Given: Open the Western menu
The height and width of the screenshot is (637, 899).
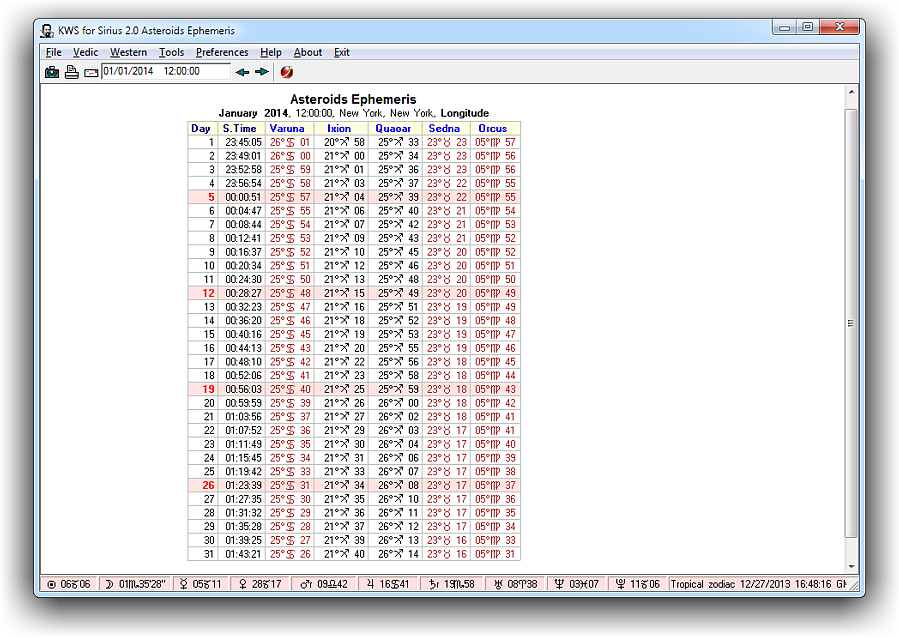Looking at the screenshot, I should [128, 52].
